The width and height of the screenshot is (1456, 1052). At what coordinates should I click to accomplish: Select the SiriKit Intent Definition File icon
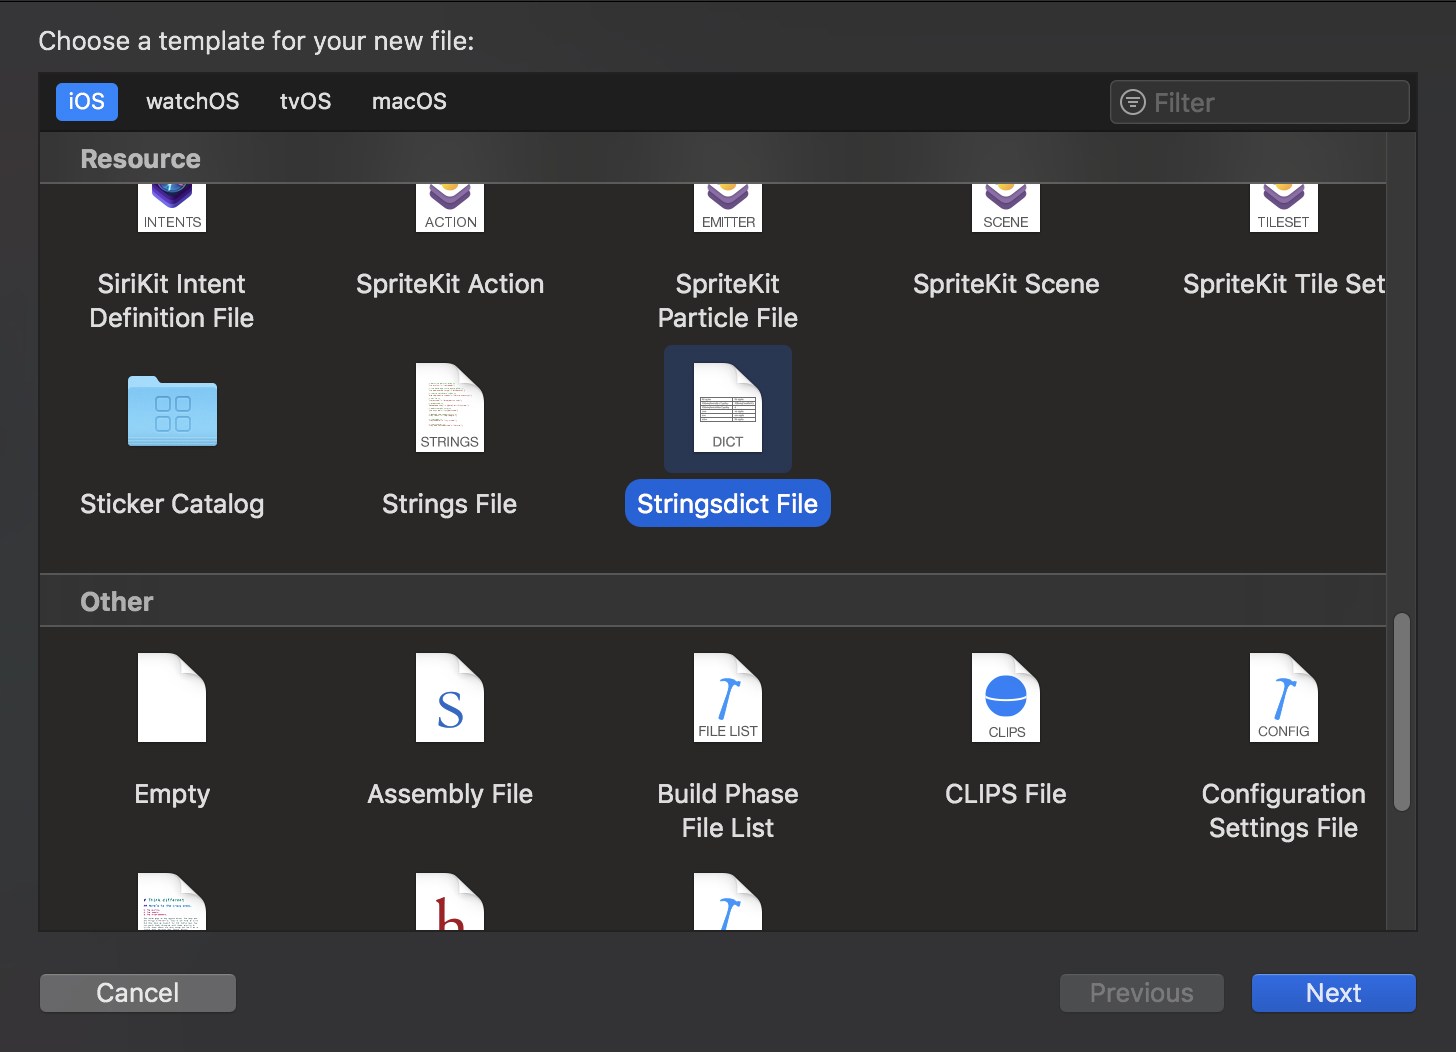(x=172, y=208)
